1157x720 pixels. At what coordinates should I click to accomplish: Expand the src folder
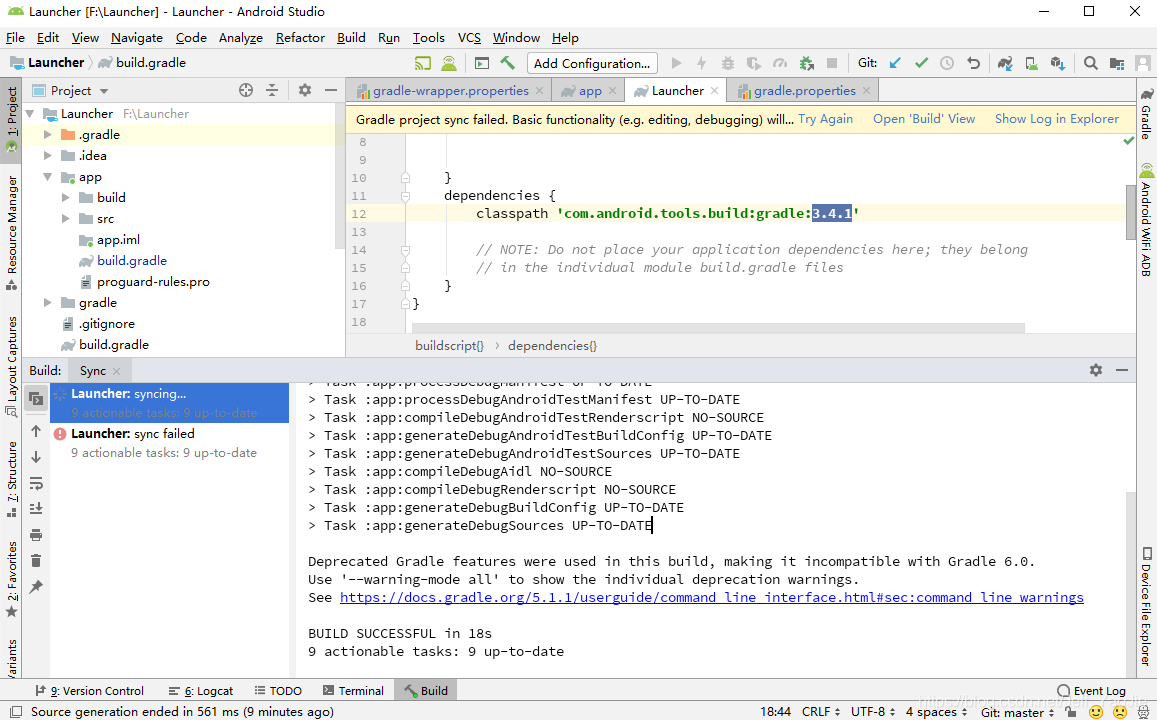coord(66,219)
